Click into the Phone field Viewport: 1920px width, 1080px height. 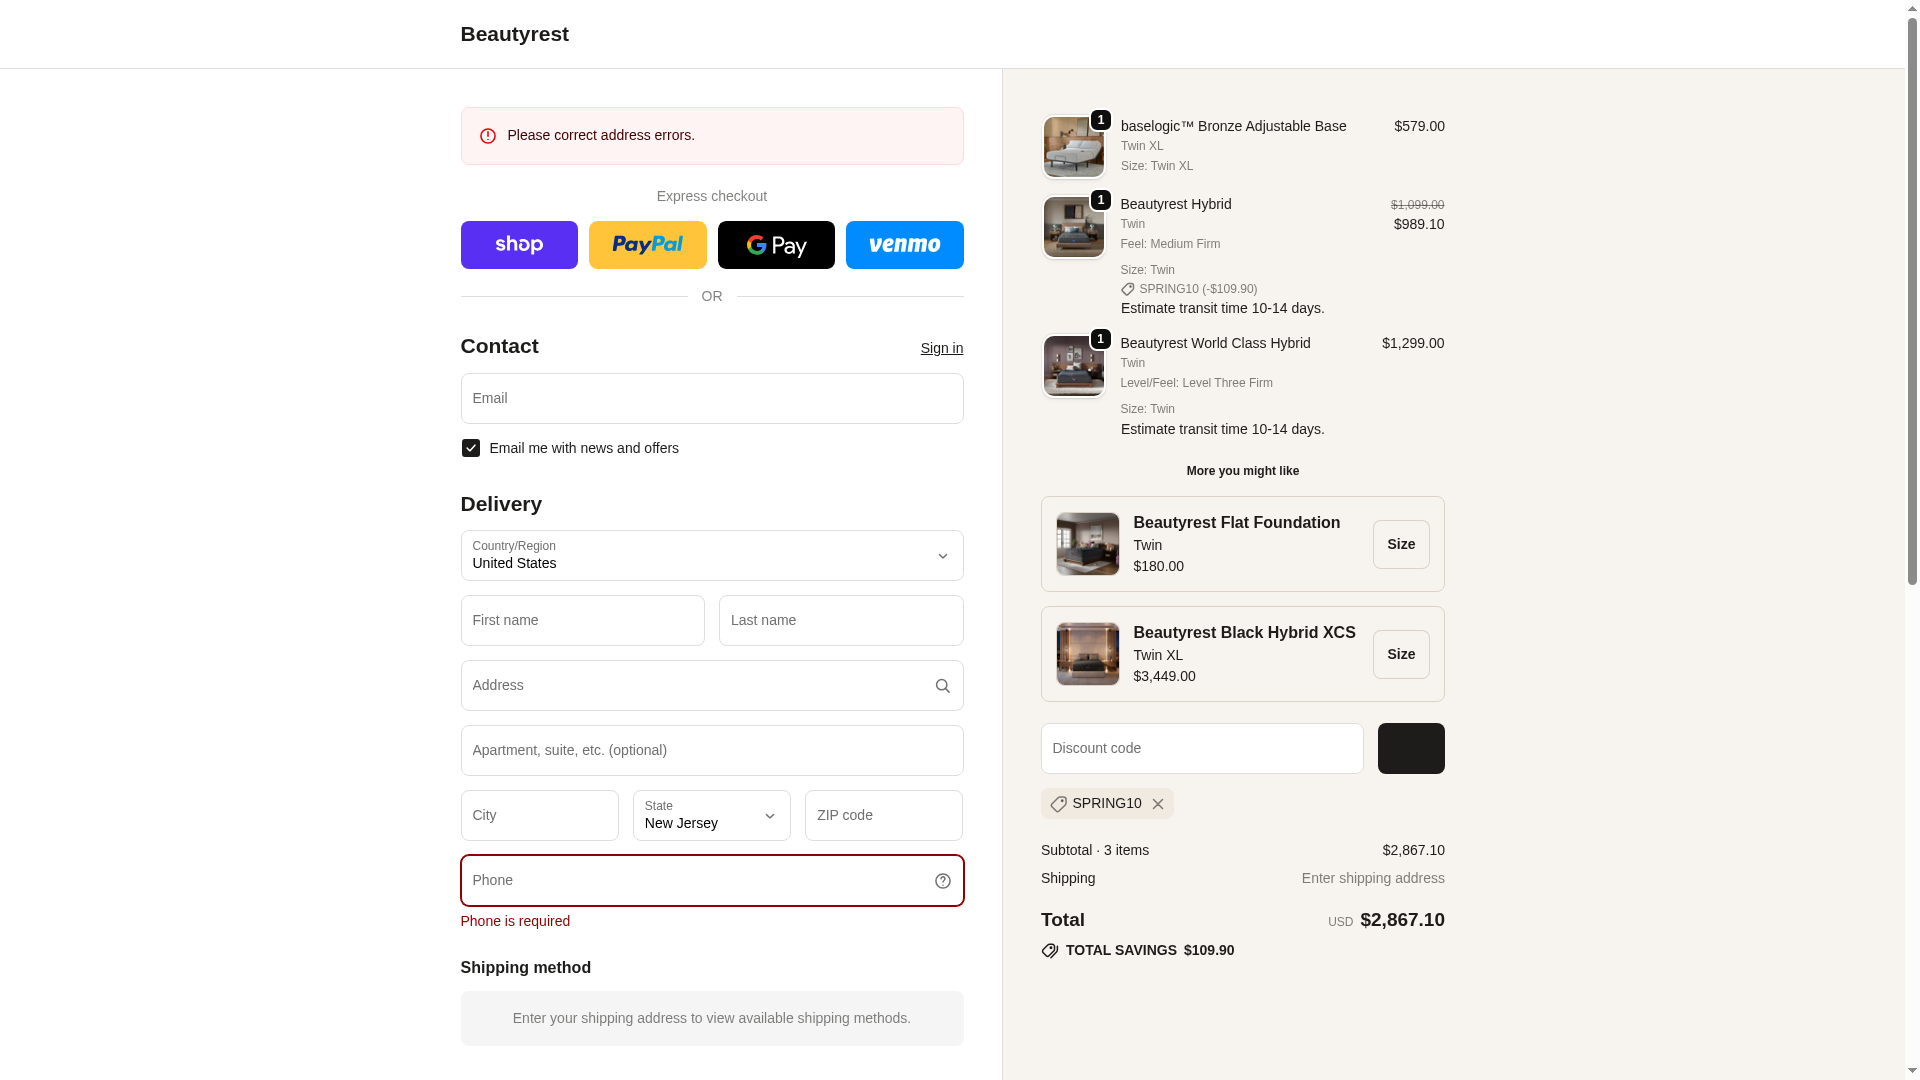[x=695, y=881]
